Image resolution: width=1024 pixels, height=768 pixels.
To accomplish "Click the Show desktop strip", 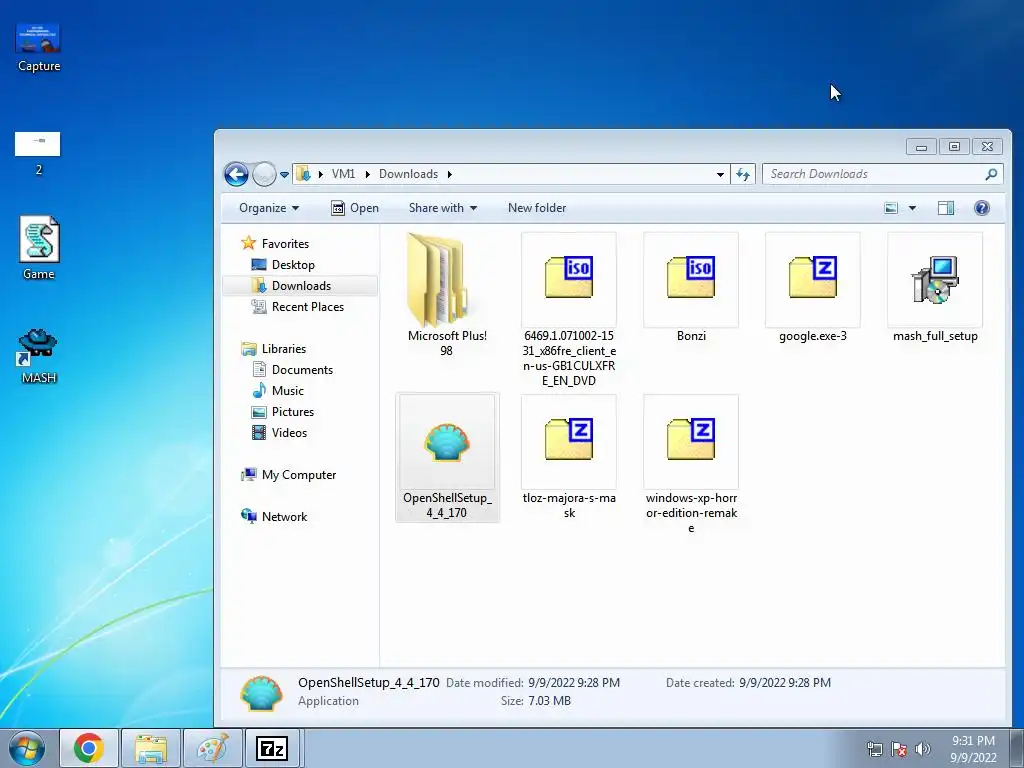I will pos(1017,748).
